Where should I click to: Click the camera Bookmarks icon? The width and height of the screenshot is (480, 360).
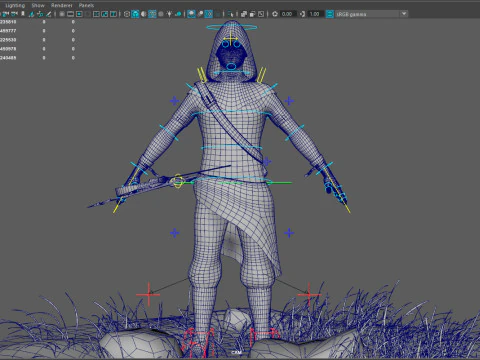[23, 14]
